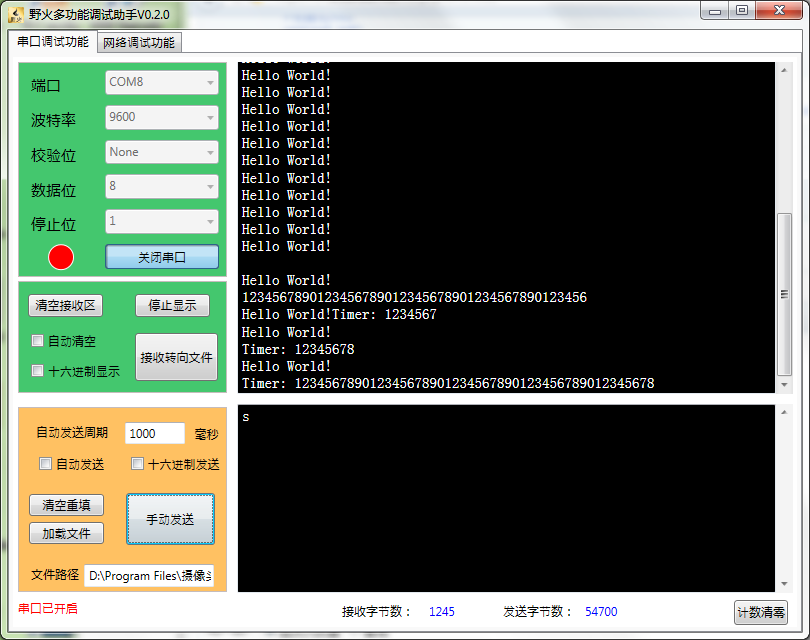
Task: Click the line of digits ending in 123456
Action: (414, 298)
